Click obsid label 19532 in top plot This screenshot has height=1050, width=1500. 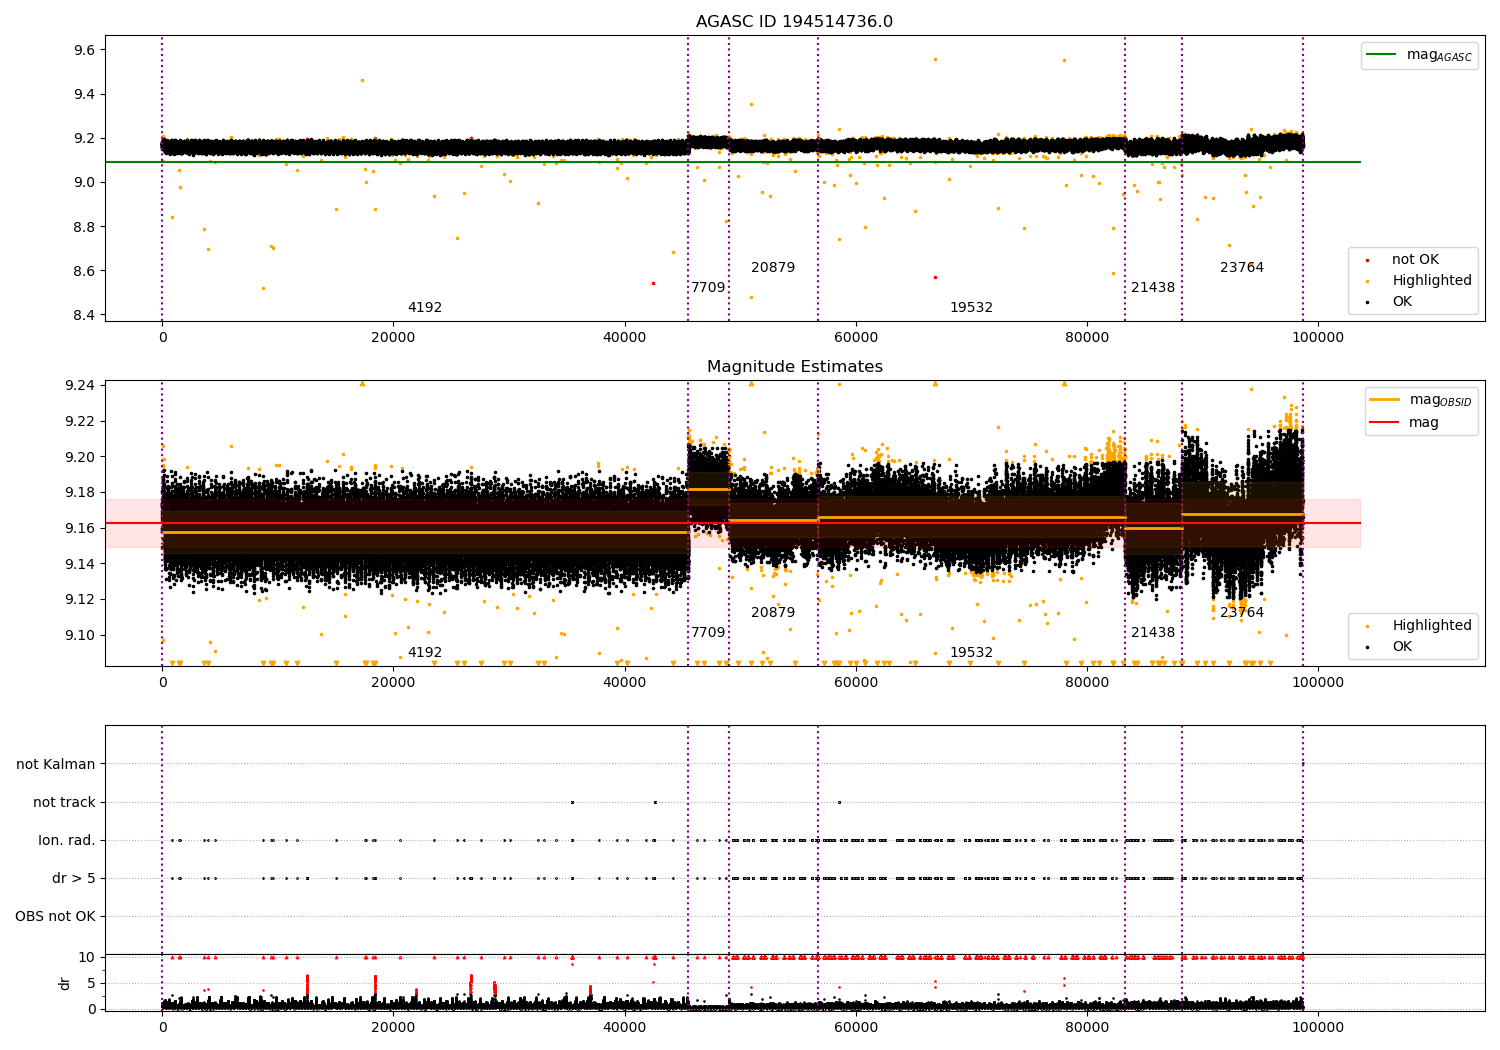click(x=971, y=308)
